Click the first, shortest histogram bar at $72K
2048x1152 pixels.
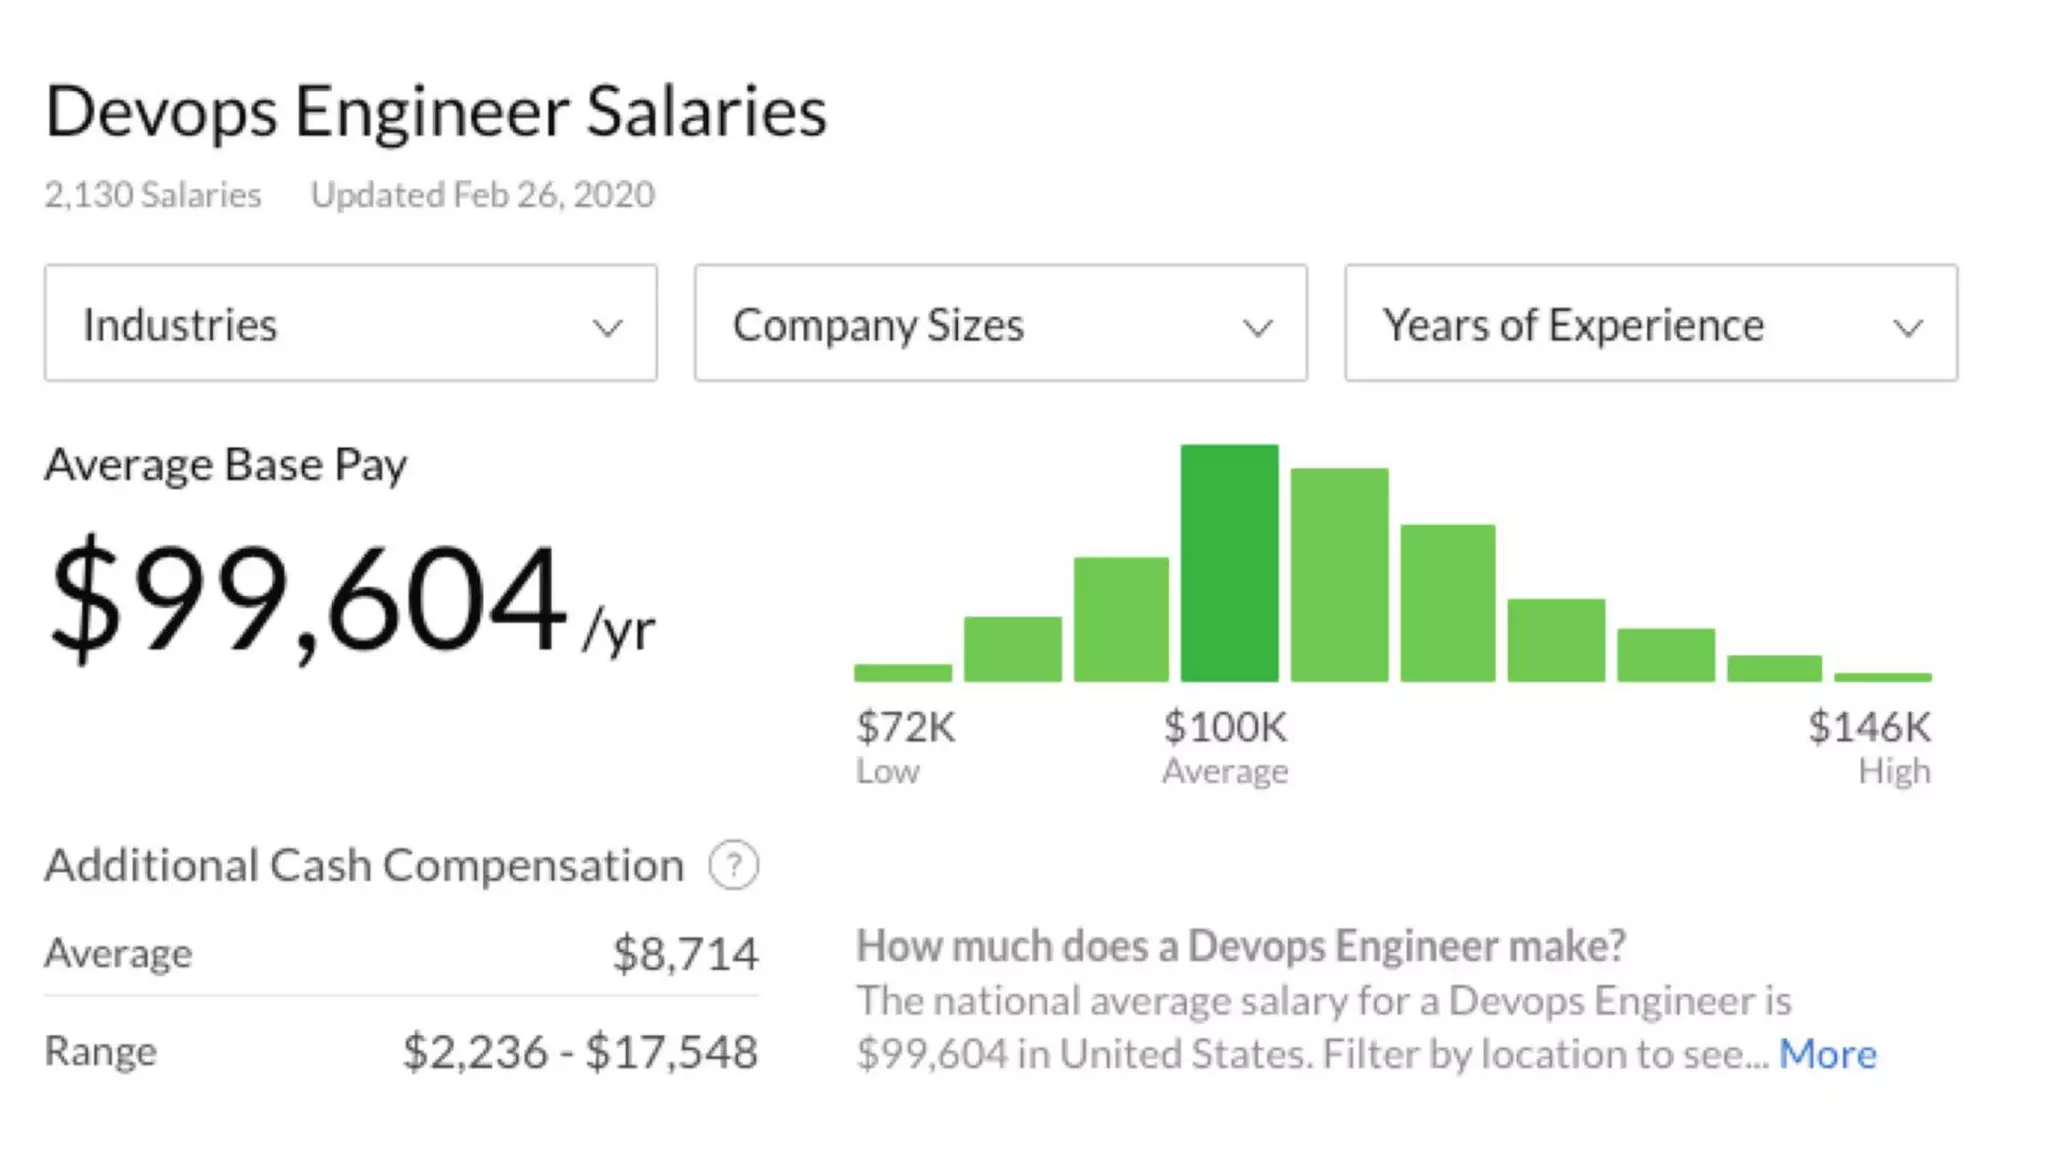click(903, 672)
